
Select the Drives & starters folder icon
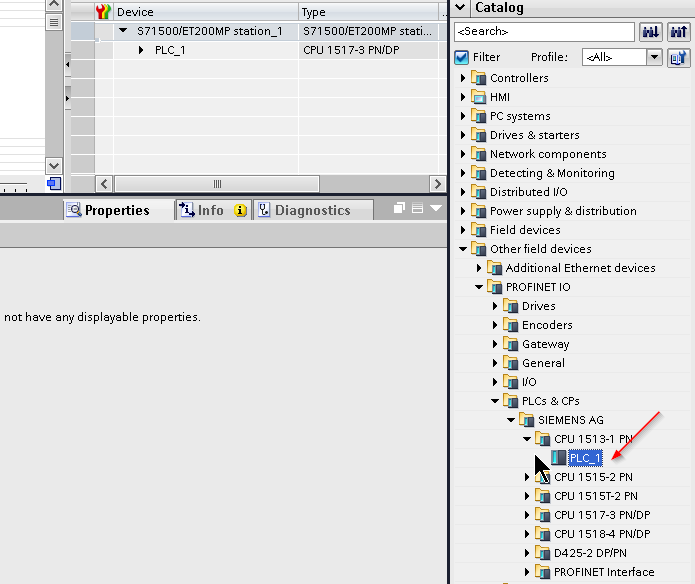point(479,135)
